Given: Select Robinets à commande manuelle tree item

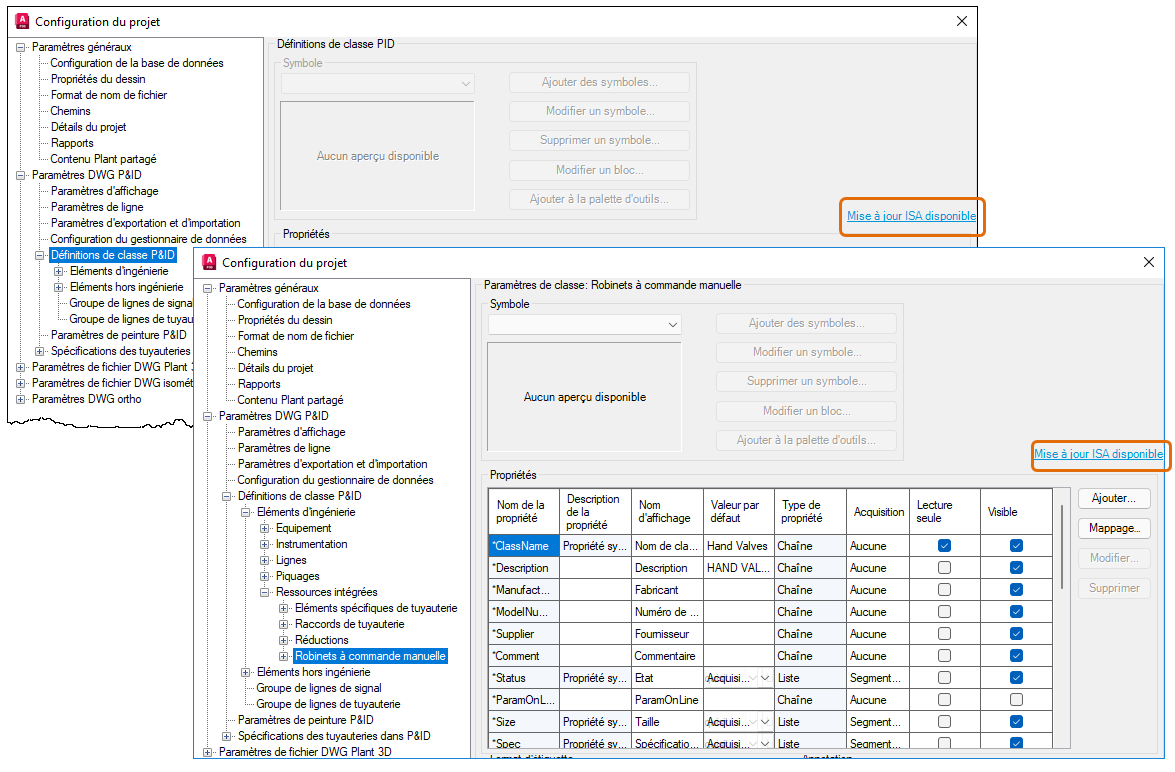Looking at the screenshot, I should click(370, 656).
